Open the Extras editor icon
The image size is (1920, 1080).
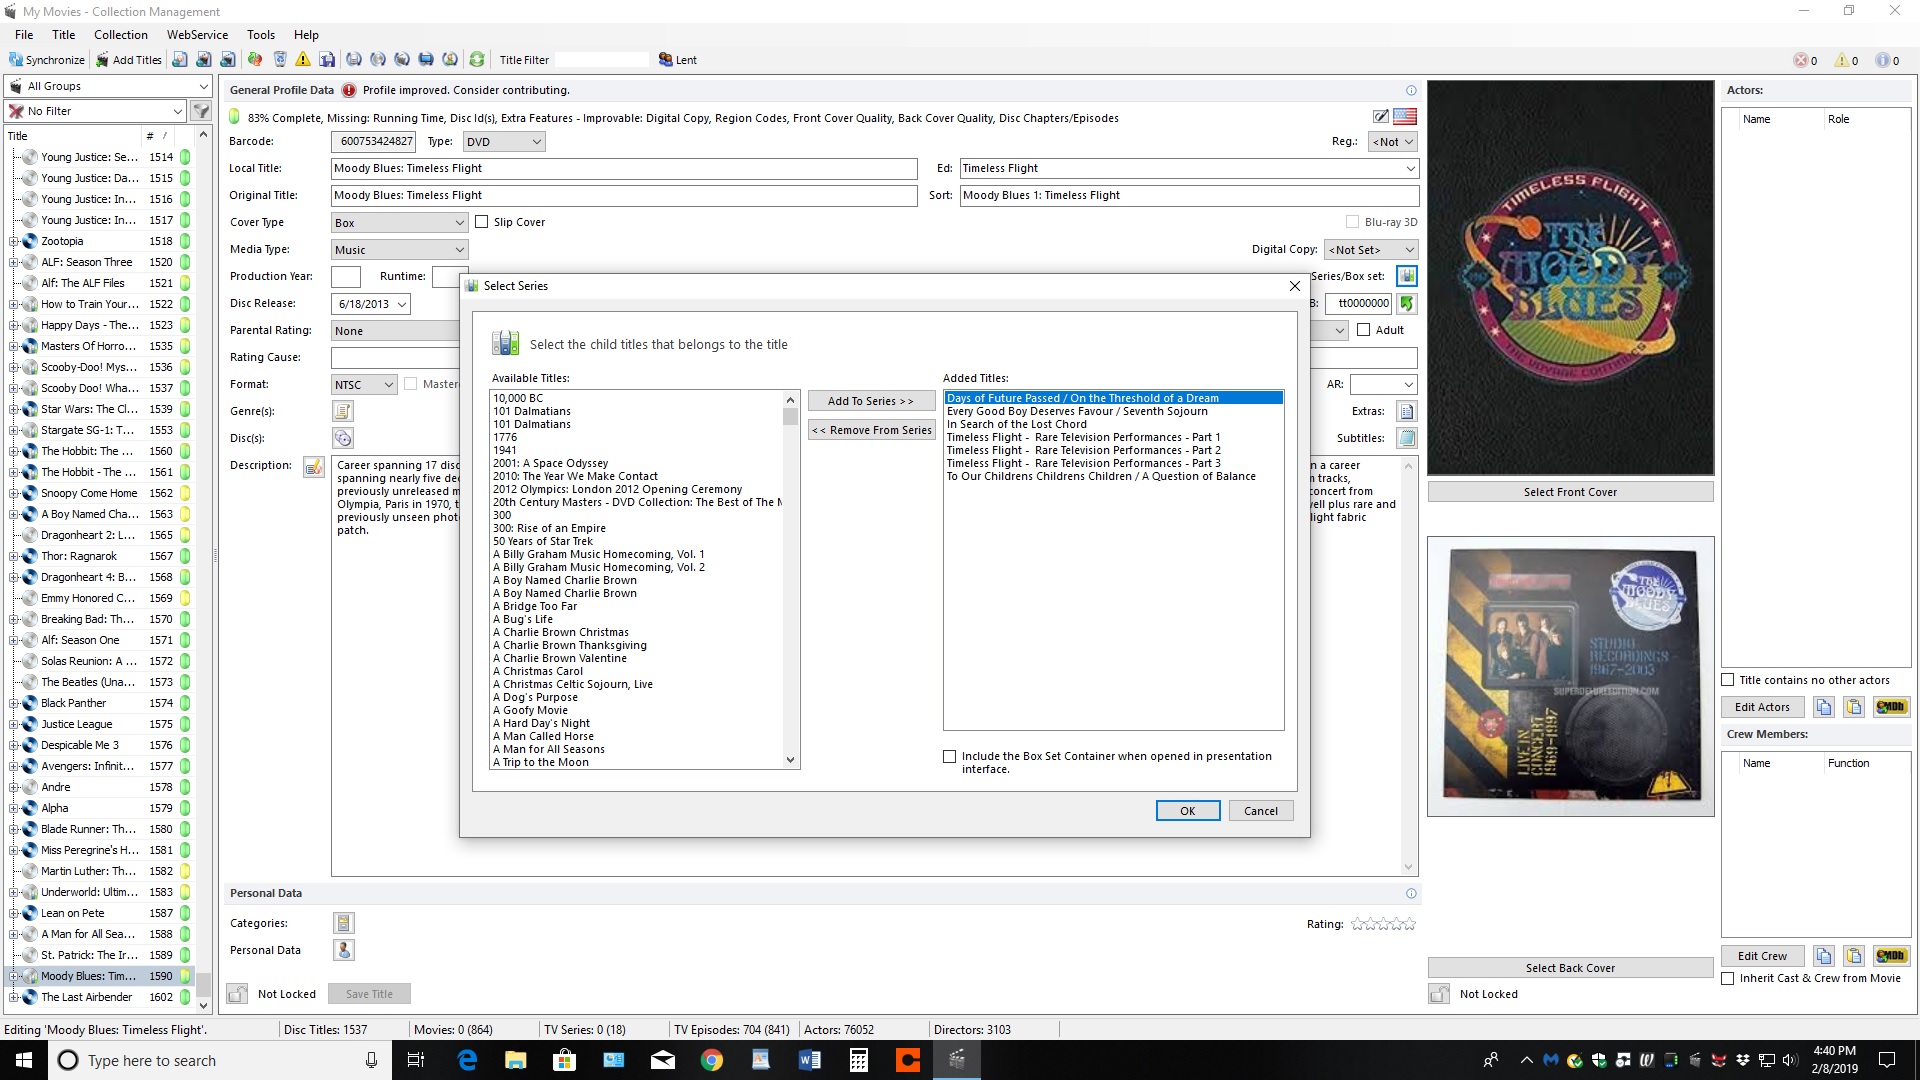pos(1407,411)
